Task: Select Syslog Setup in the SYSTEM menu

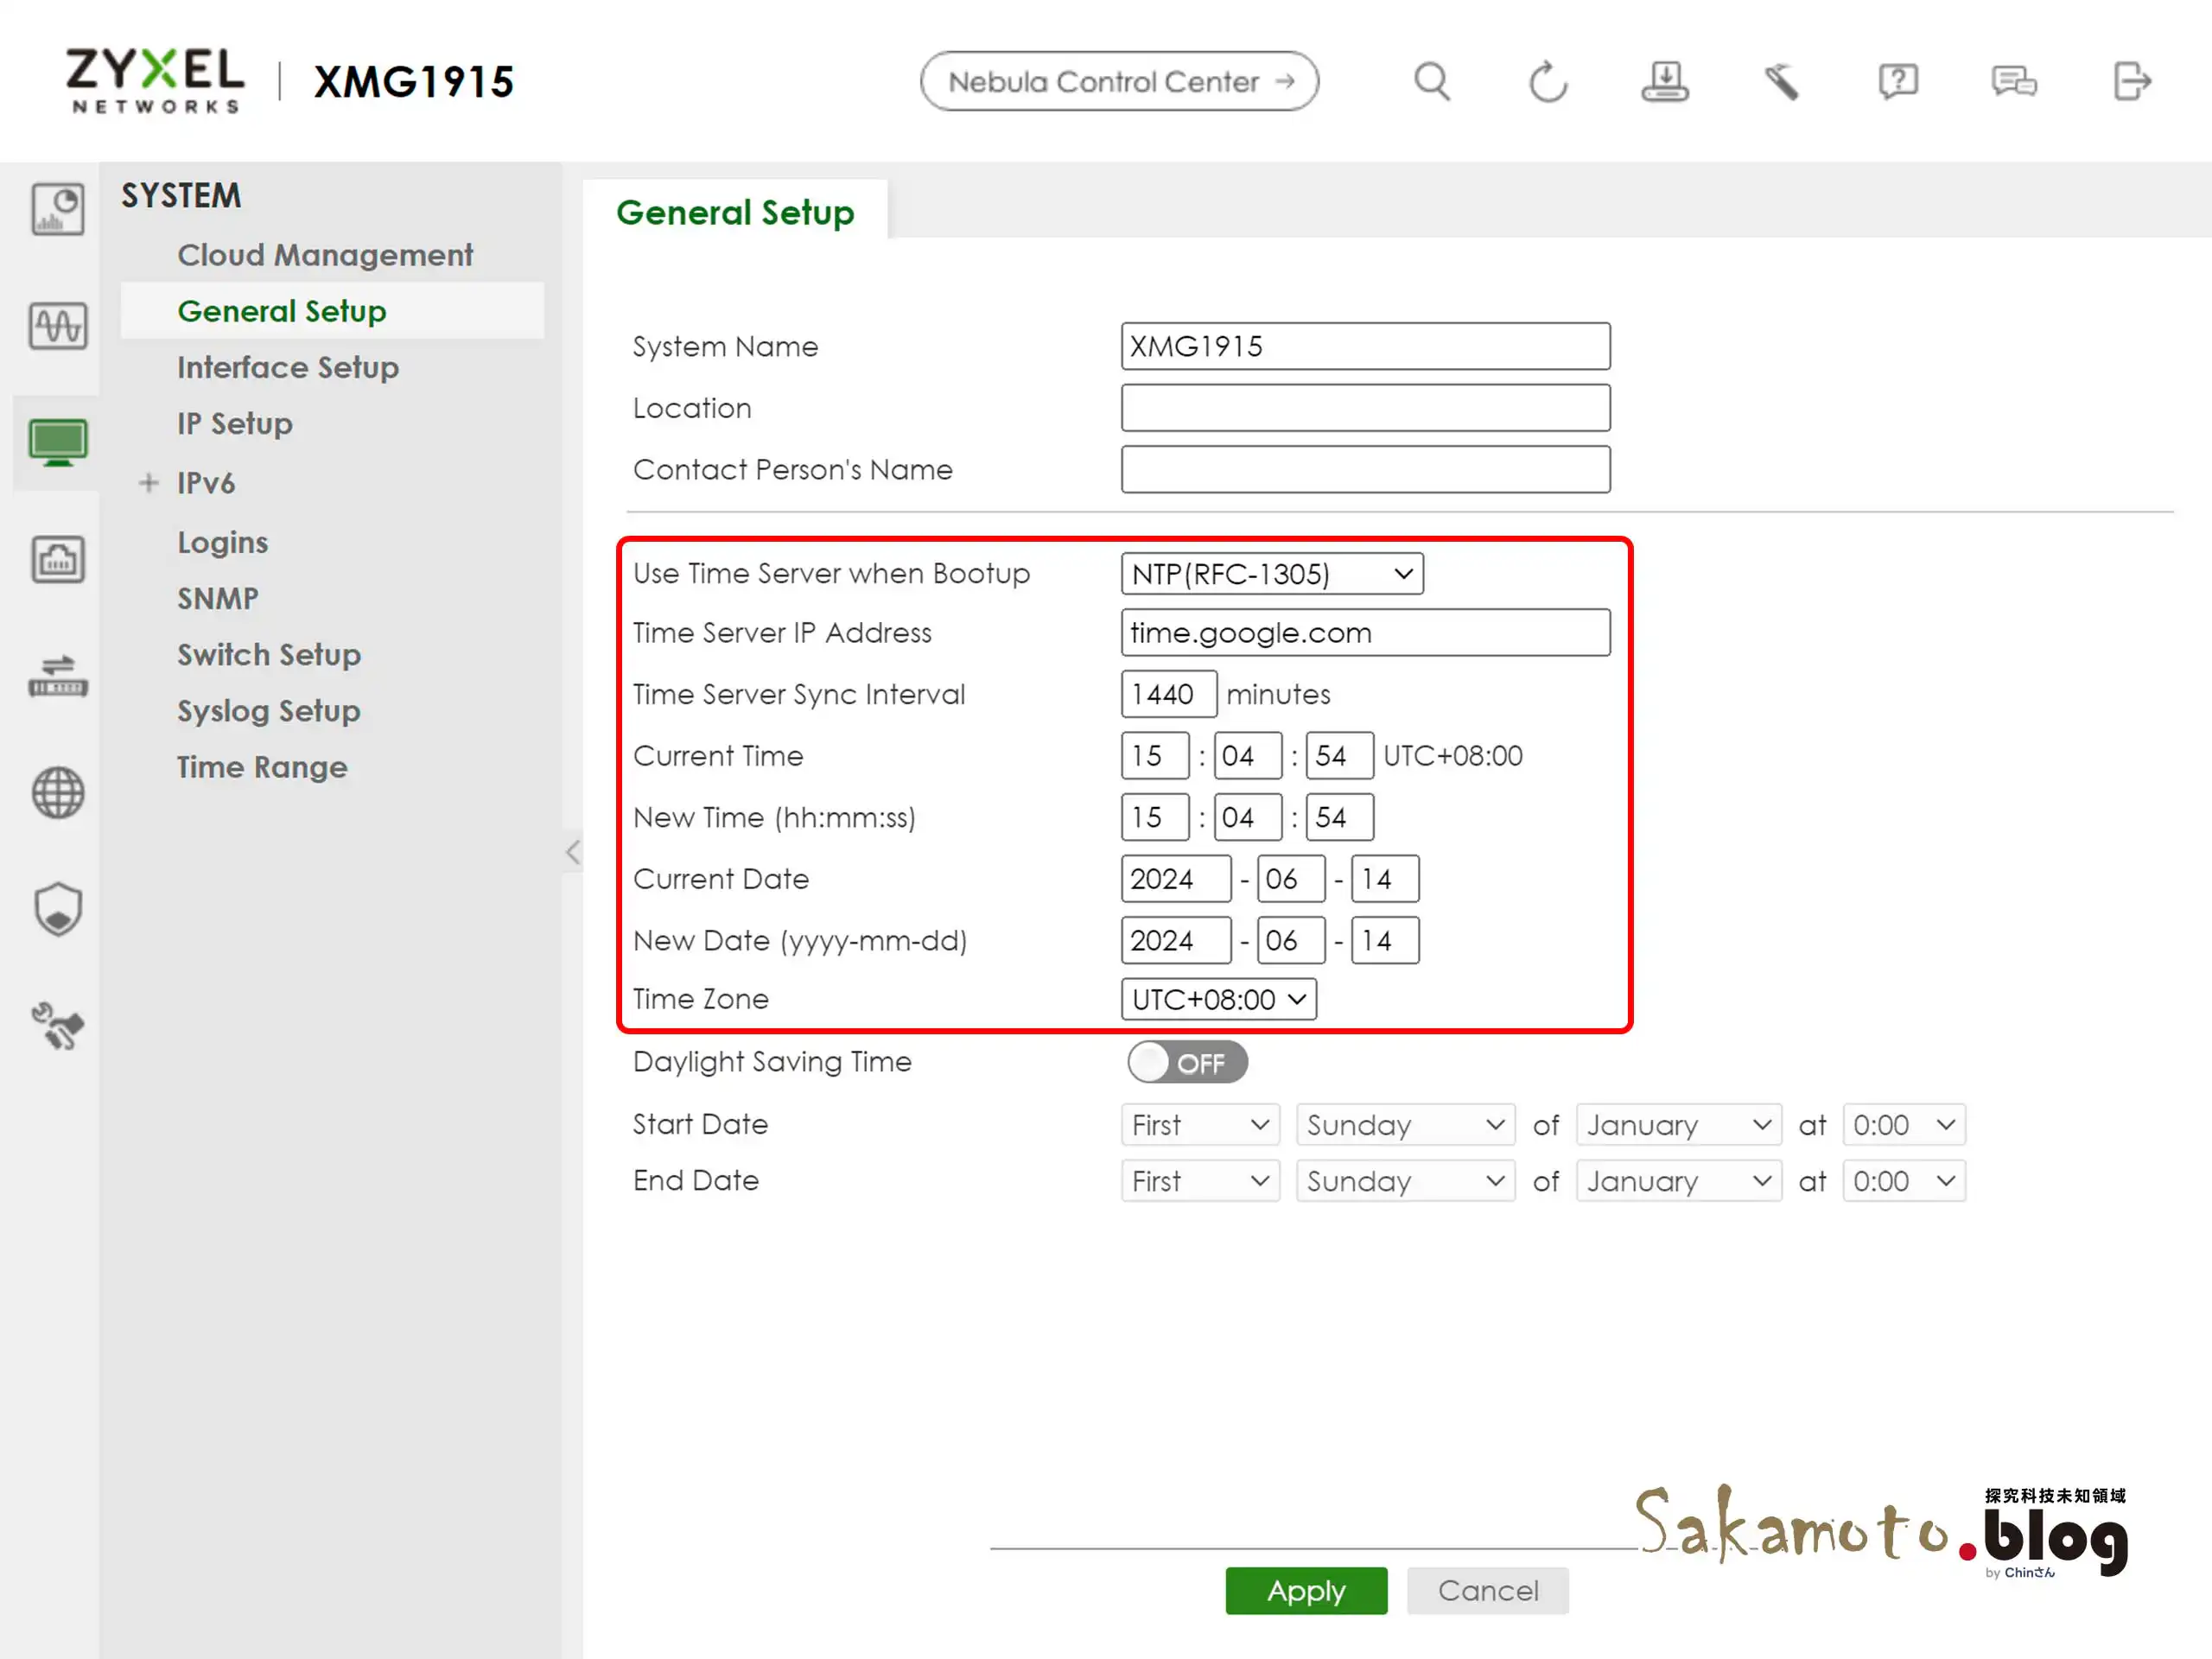Action: (268, 711)
